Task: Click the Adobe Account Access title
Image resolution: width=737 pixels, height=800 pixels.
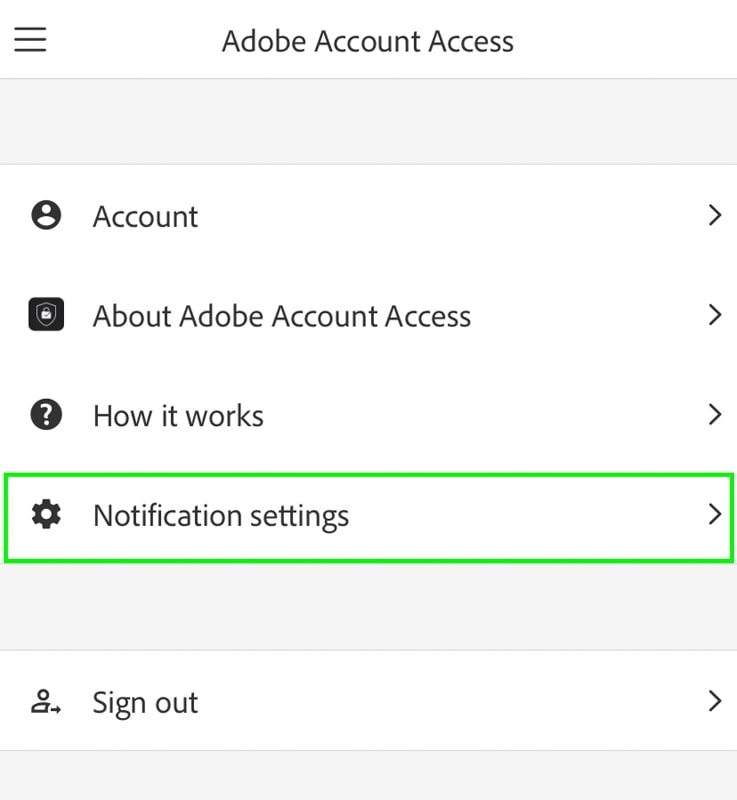Action: pyautogui.click(x=368, y=41)
